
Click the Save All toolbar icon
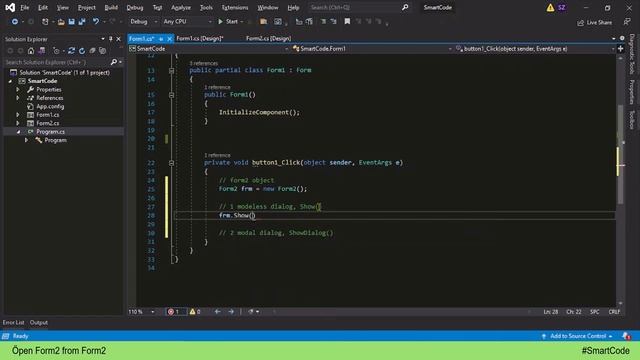pyautogui.click(x=82, y=22)
